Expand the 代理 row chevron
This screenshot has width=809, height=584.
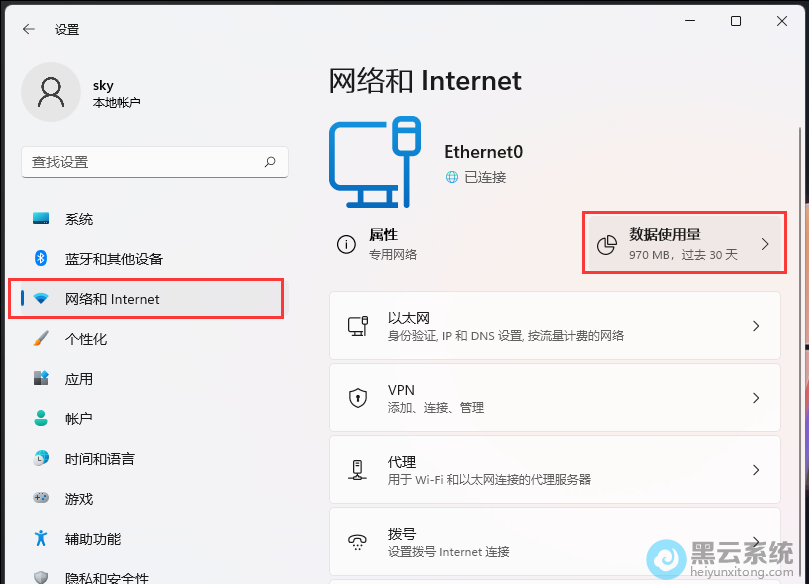[757, 469]
